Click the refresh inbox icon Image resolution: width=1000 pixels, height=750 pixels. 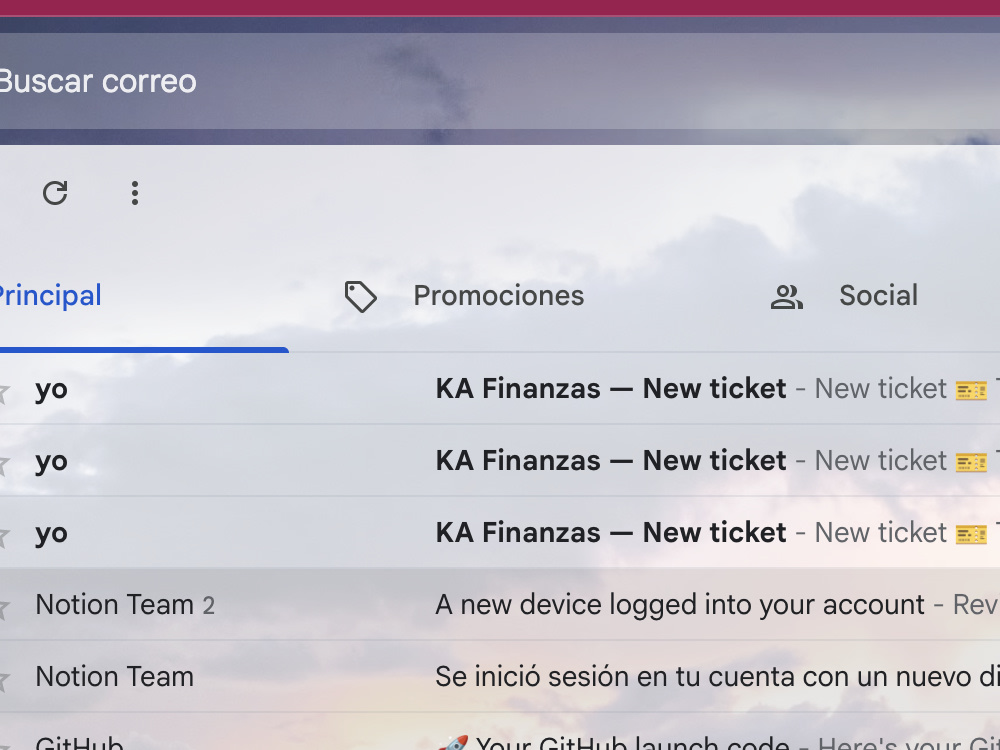tap(55, 193)
